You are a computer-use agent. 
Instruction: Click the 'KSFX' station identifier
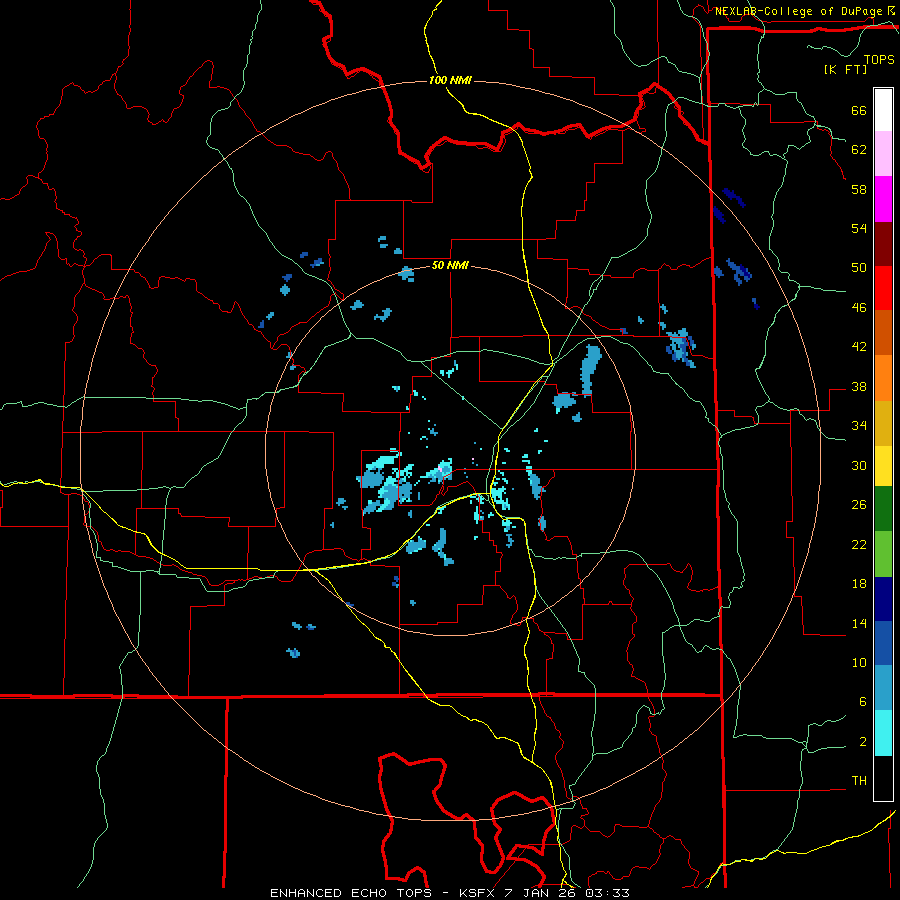pos(478,893)
